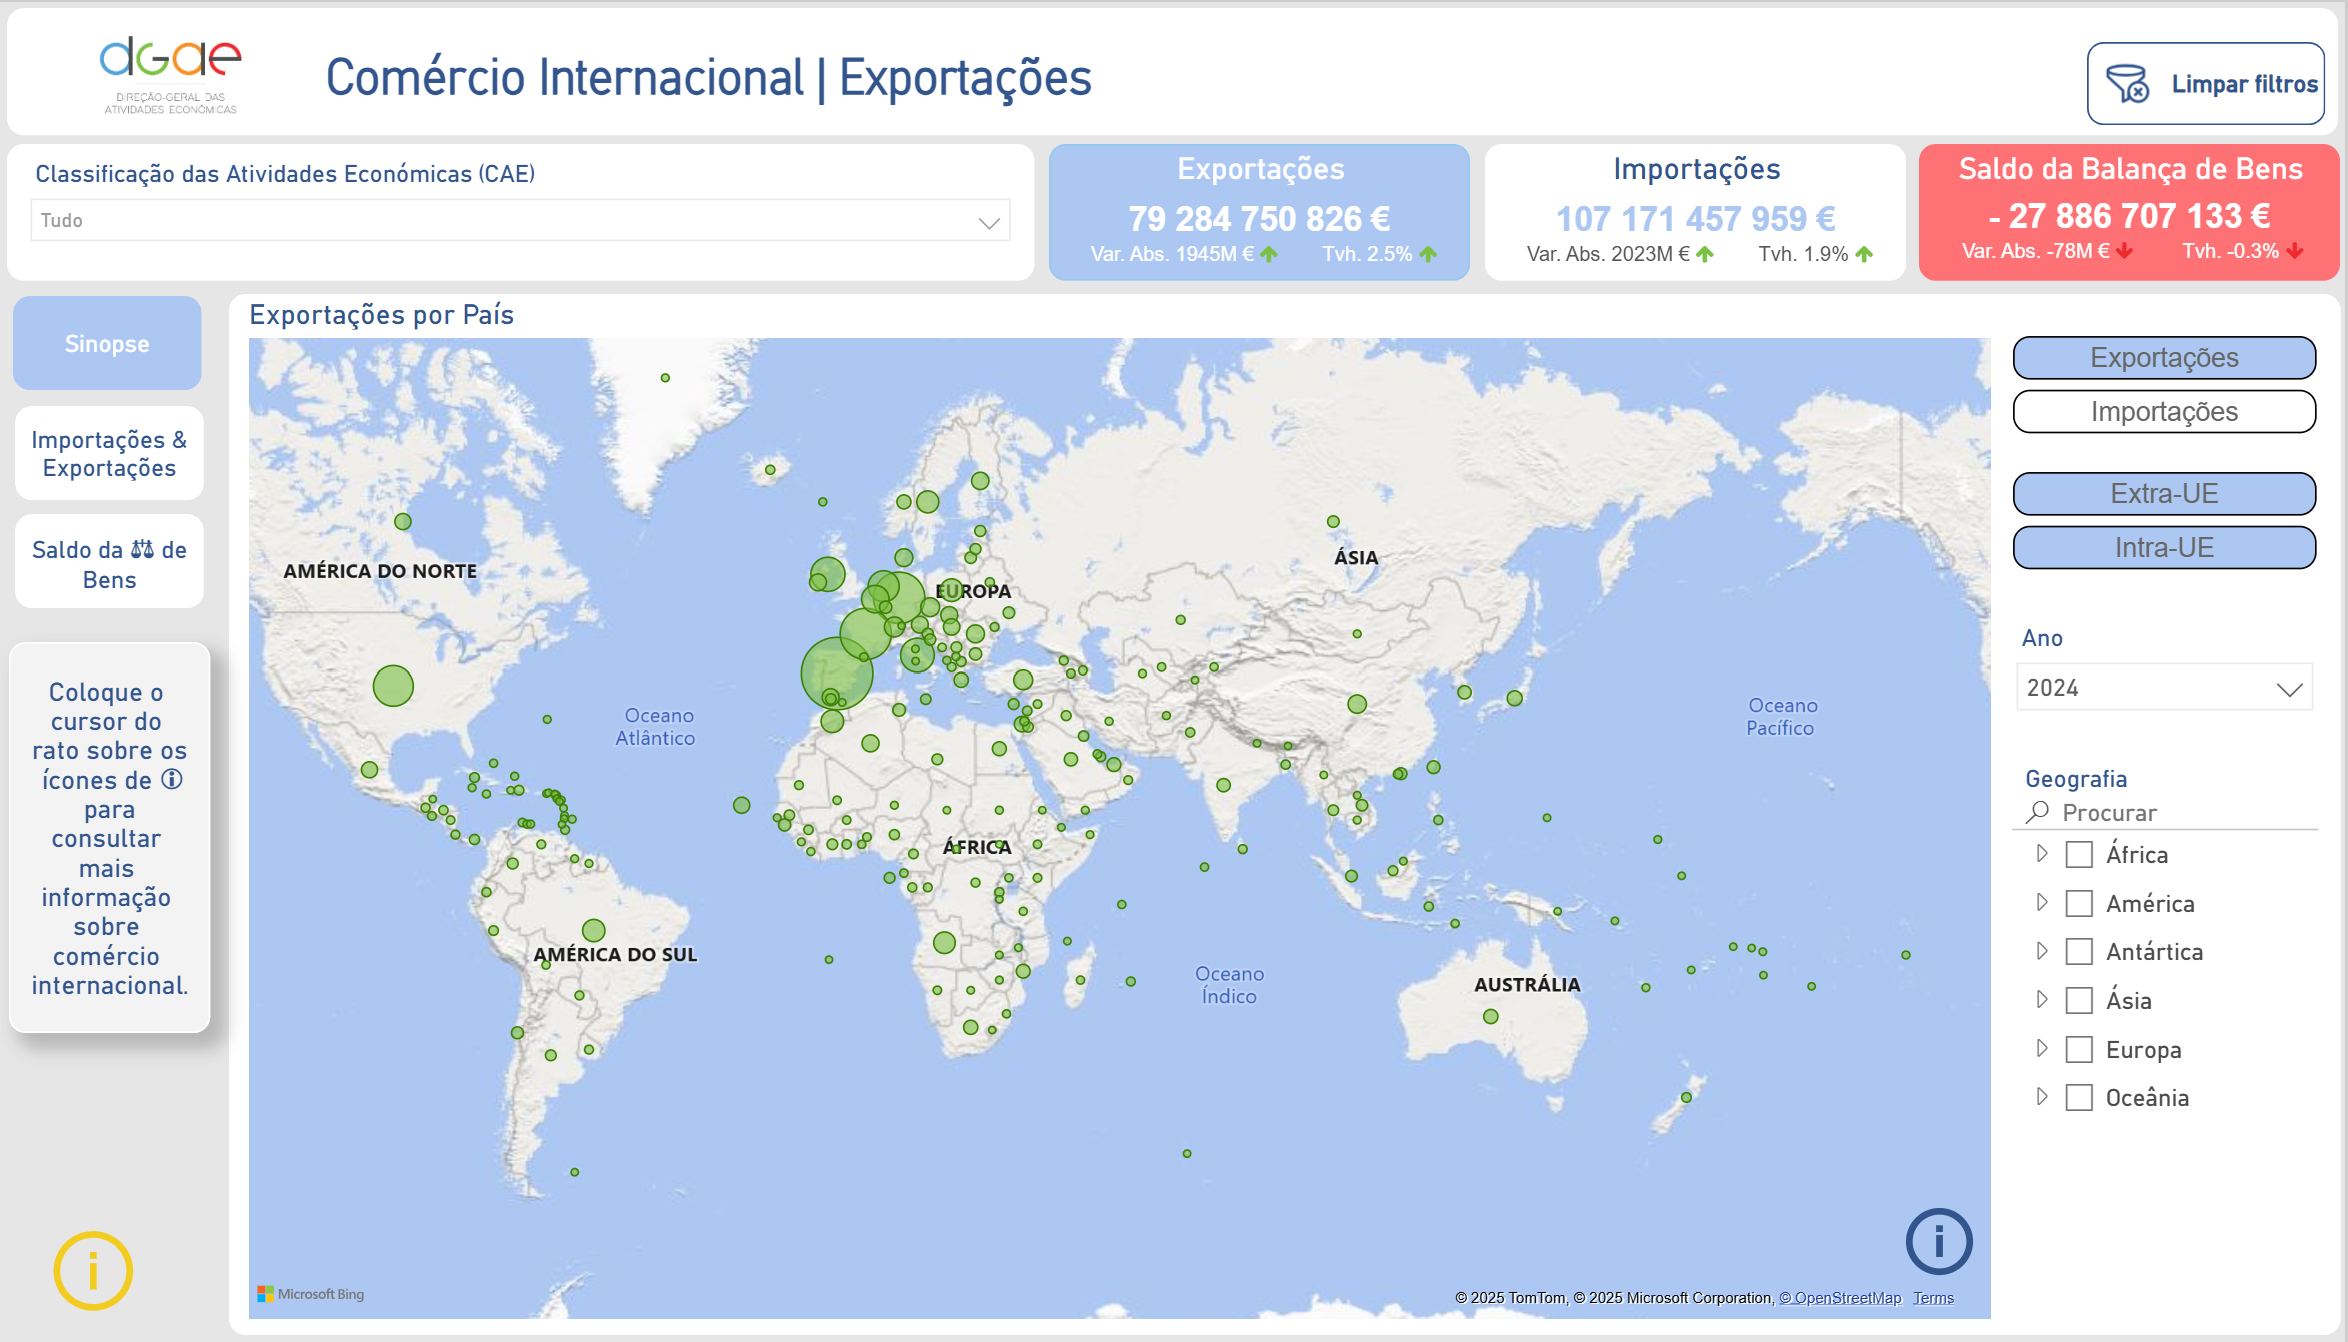The height and width of the screenshot is (1342, 2348).
Task: Click the Microsoft Bing logo
Action: [x=311, y=1294]
